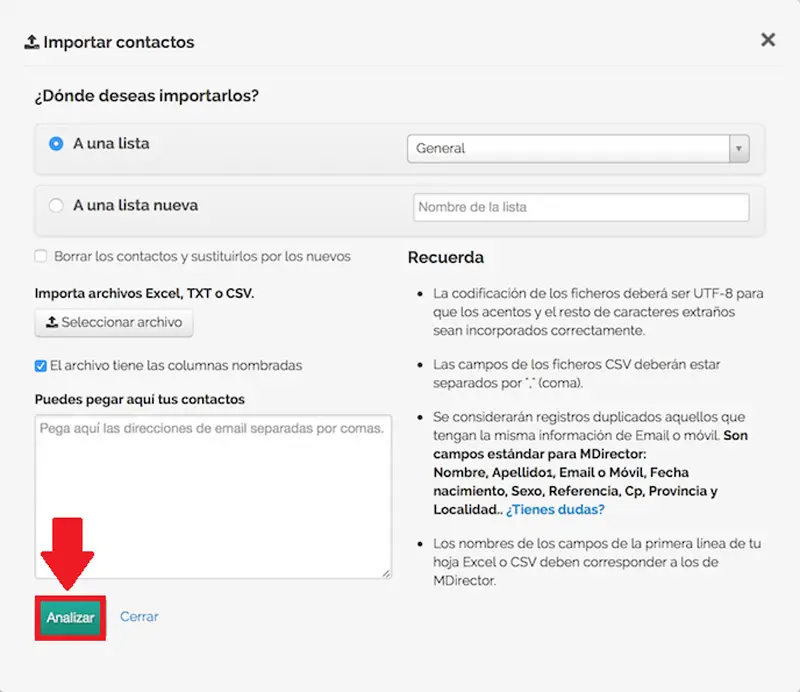The height and width of the screenshot is (692, 800).
Task: Select the "A una lista" radio button
Action: click(56, 143)
